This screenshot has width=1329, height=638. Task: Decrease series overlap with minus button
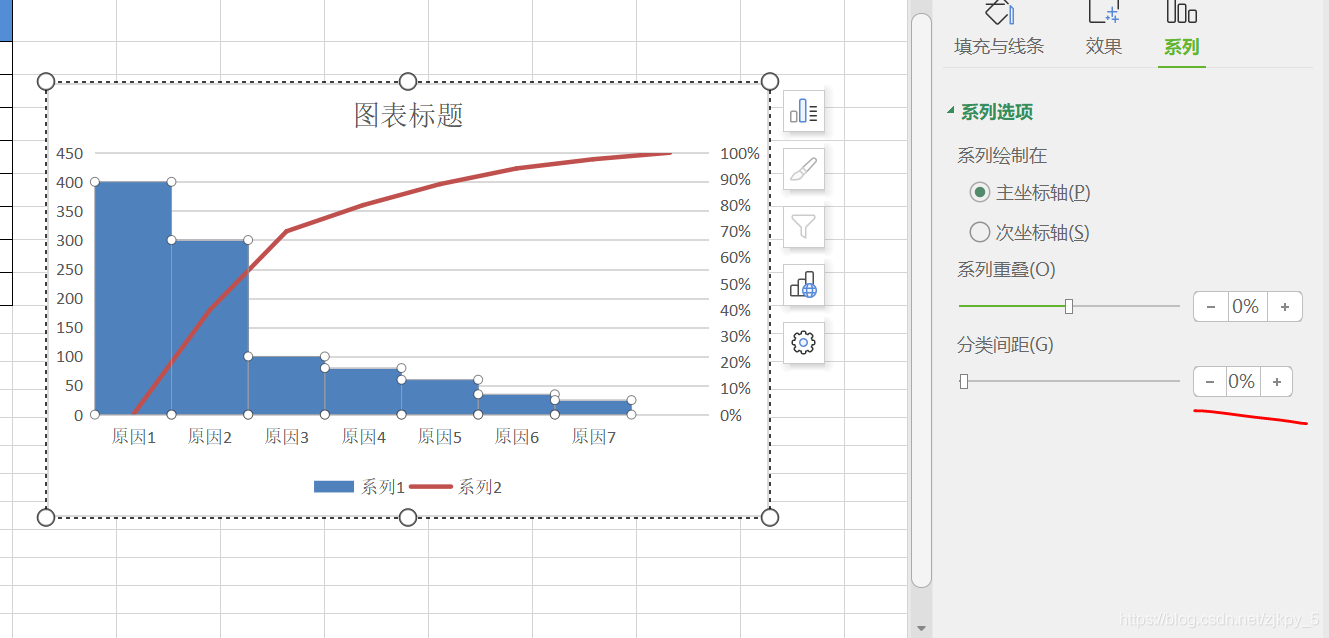coord(1211,307)
